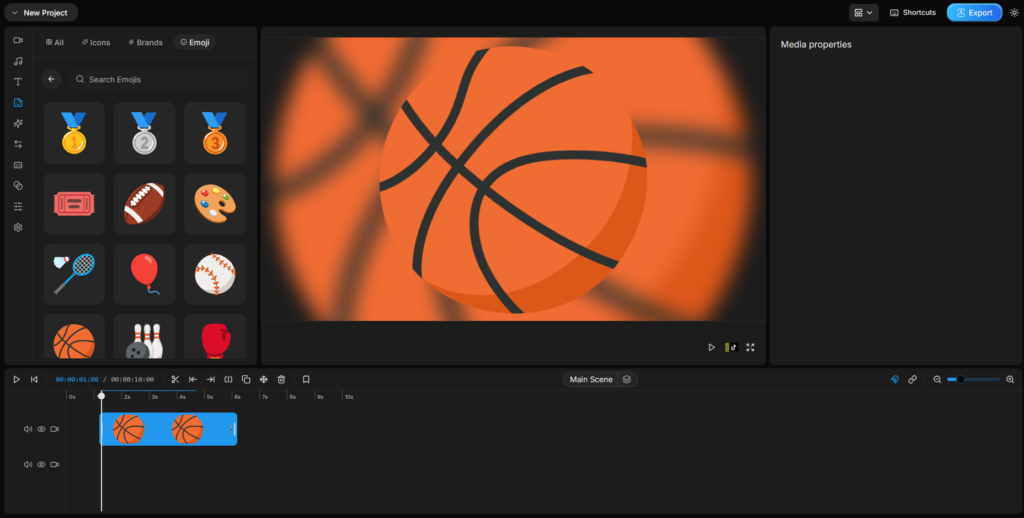The width and height of the screenshot is (1024, 518).
Task: Toggle the light/dark theme sun icon
Action: click(x=1012, y=13)
